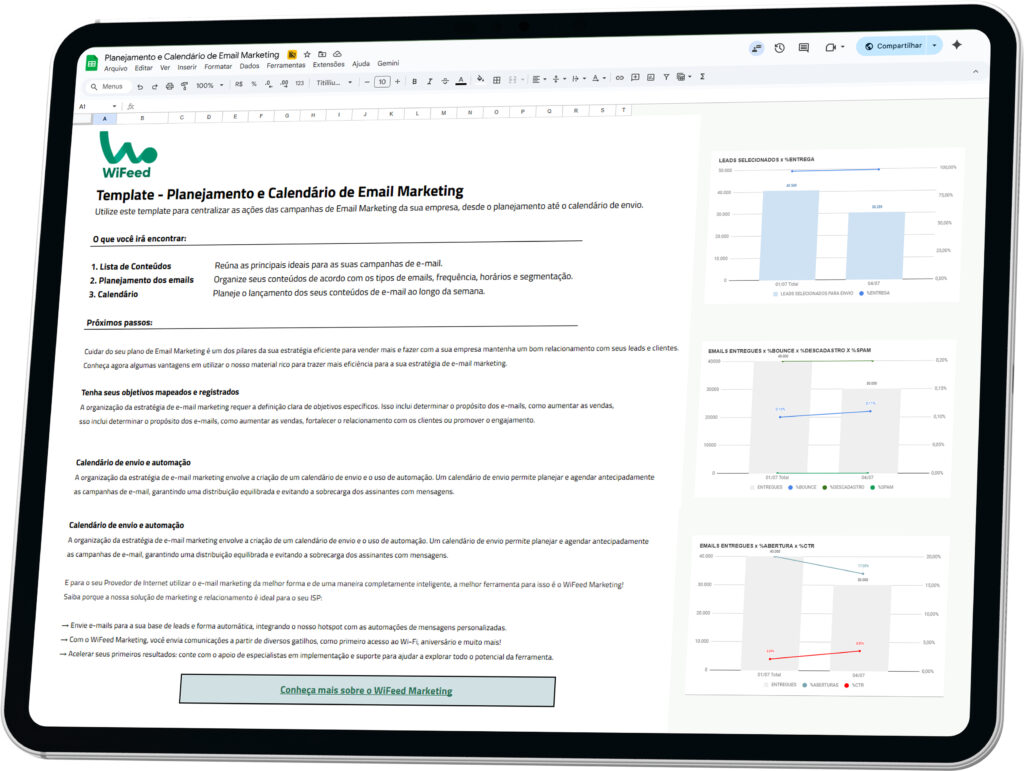The width and height of the screenshot is (1024, 771).
Task: Expand the Titillium font dropdown
Action: click(x=335, y=82)
